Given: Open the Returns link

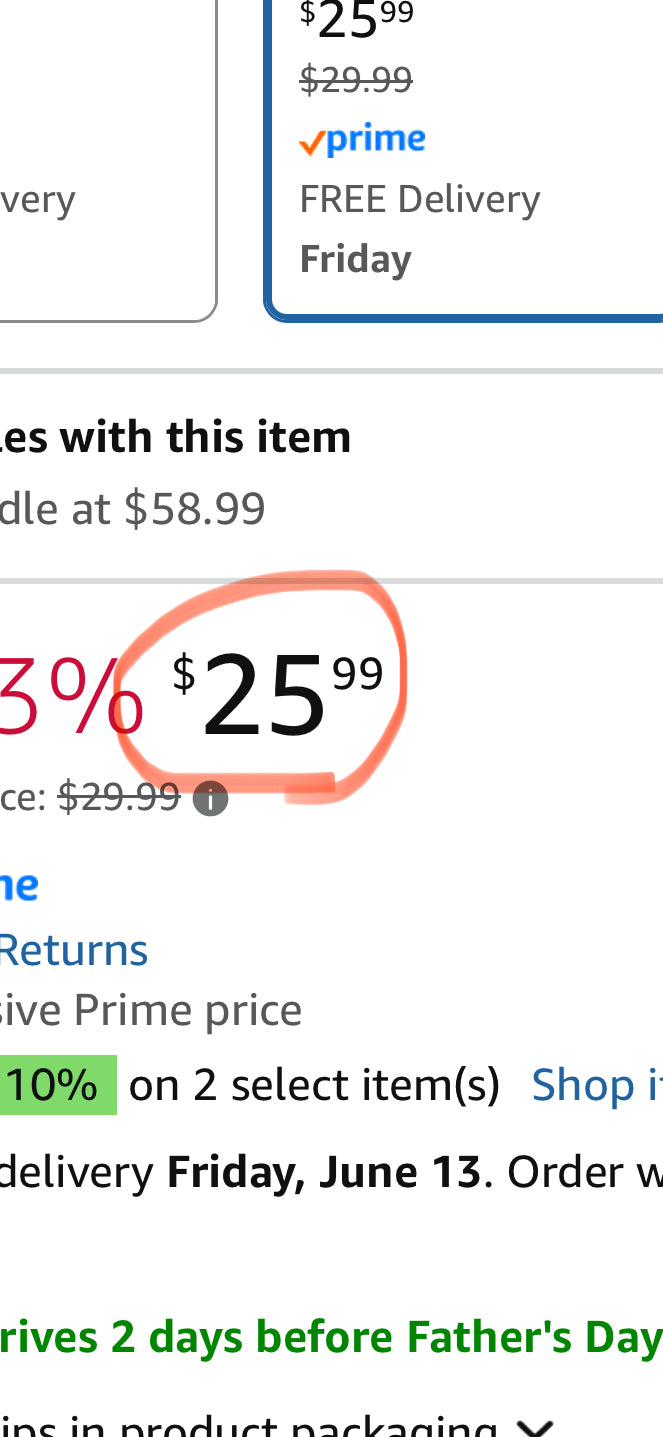Looking at the screenshot, I should click(x=73, y=950).
